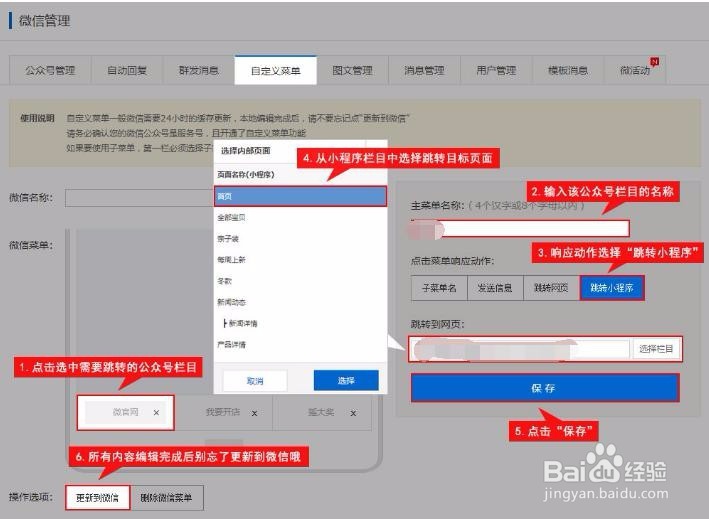Go to the 图文管理 tab
The image size is (709, 519).
tap(352, 71)
